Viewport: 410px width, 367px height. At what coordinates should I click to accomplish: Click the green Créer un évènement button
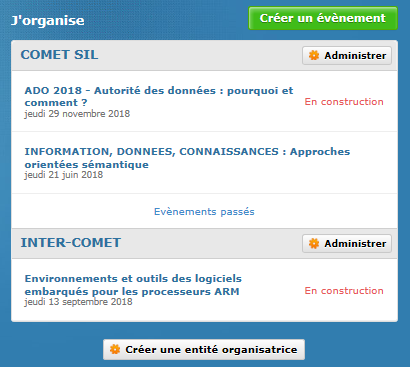323,18
